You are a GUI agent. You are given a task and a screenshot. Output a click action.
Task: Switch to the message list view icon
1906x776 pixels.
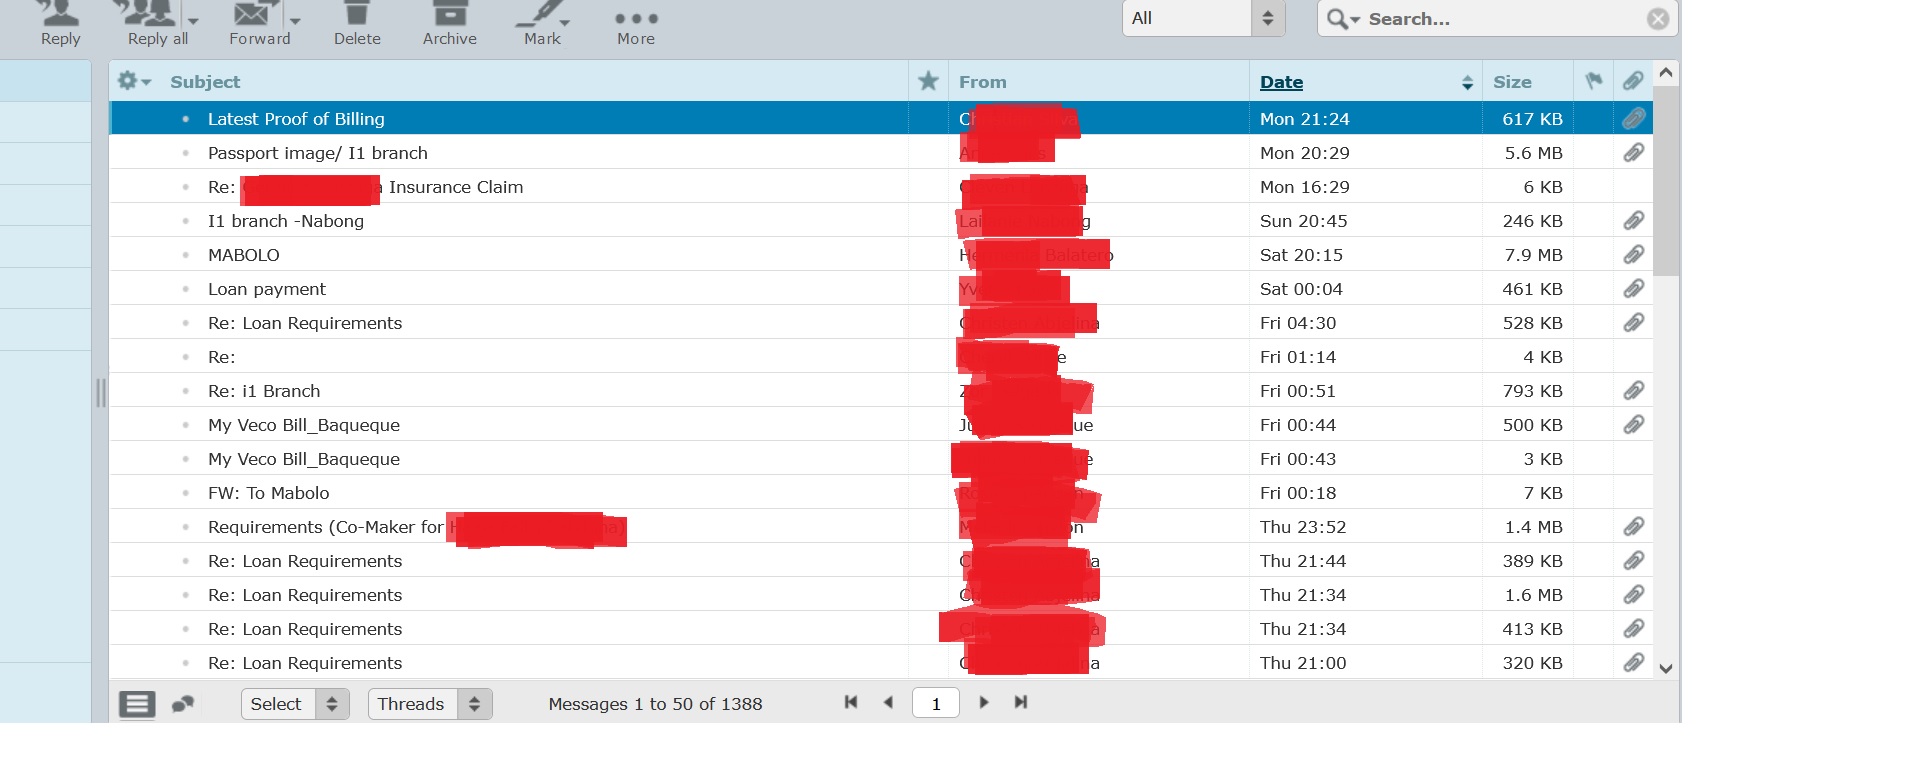tap(137, 704)
